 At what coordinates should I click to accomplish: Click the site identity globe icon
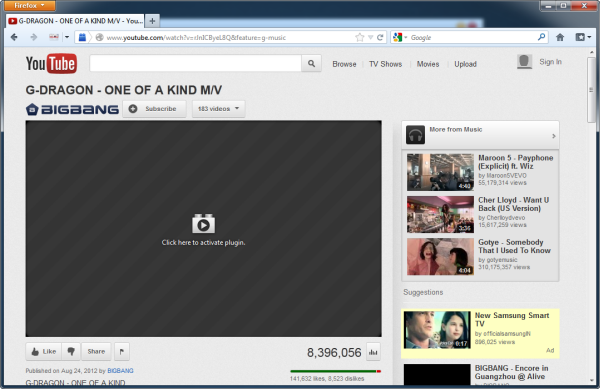coord(99,37)
